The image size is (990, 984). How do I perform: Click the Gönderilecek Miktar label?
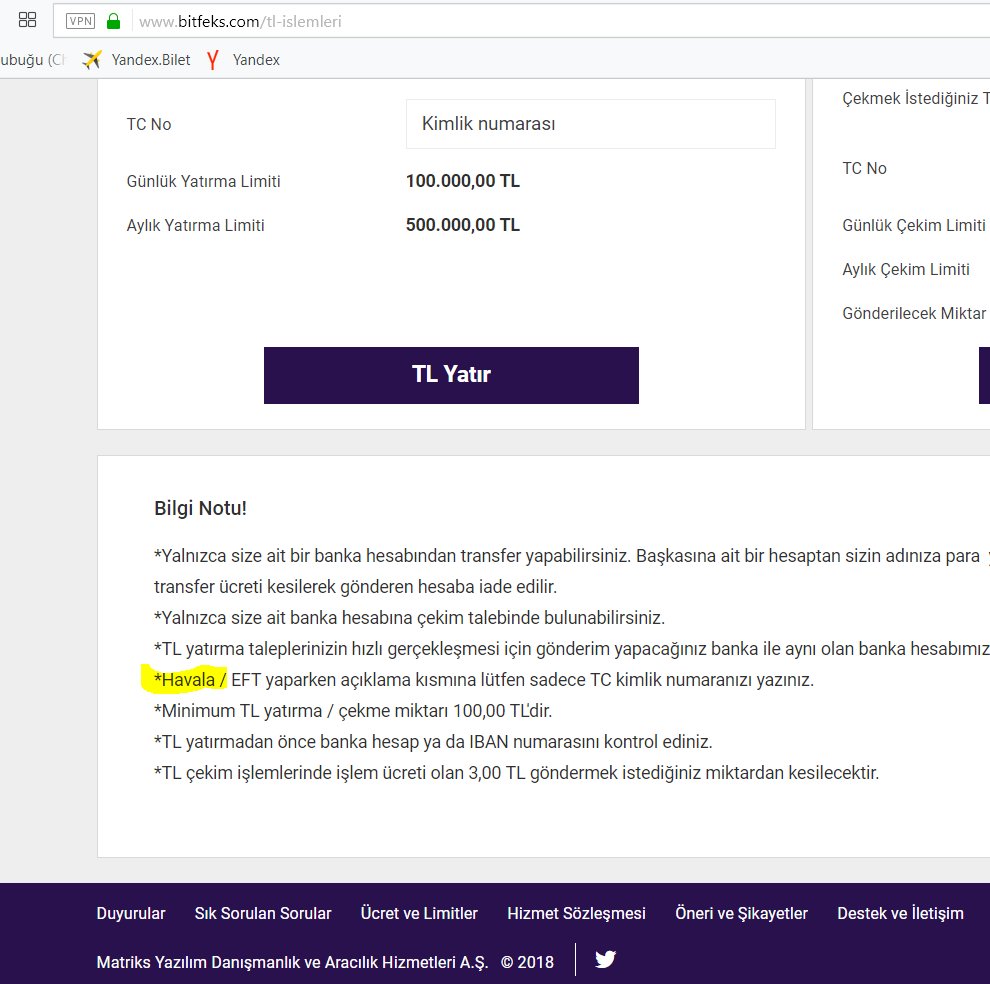click(x=914, y=314)
